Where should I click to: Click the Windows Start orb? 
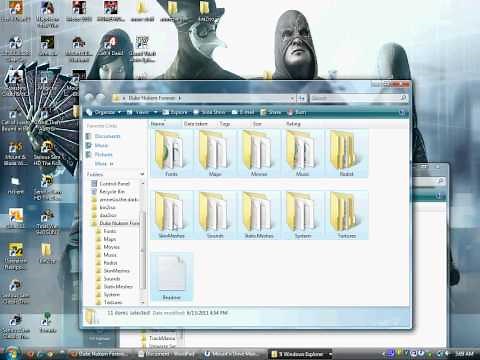tap(11, 353)
